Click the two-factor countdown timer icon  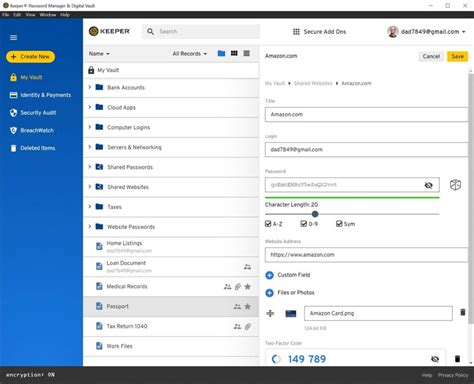276,359
